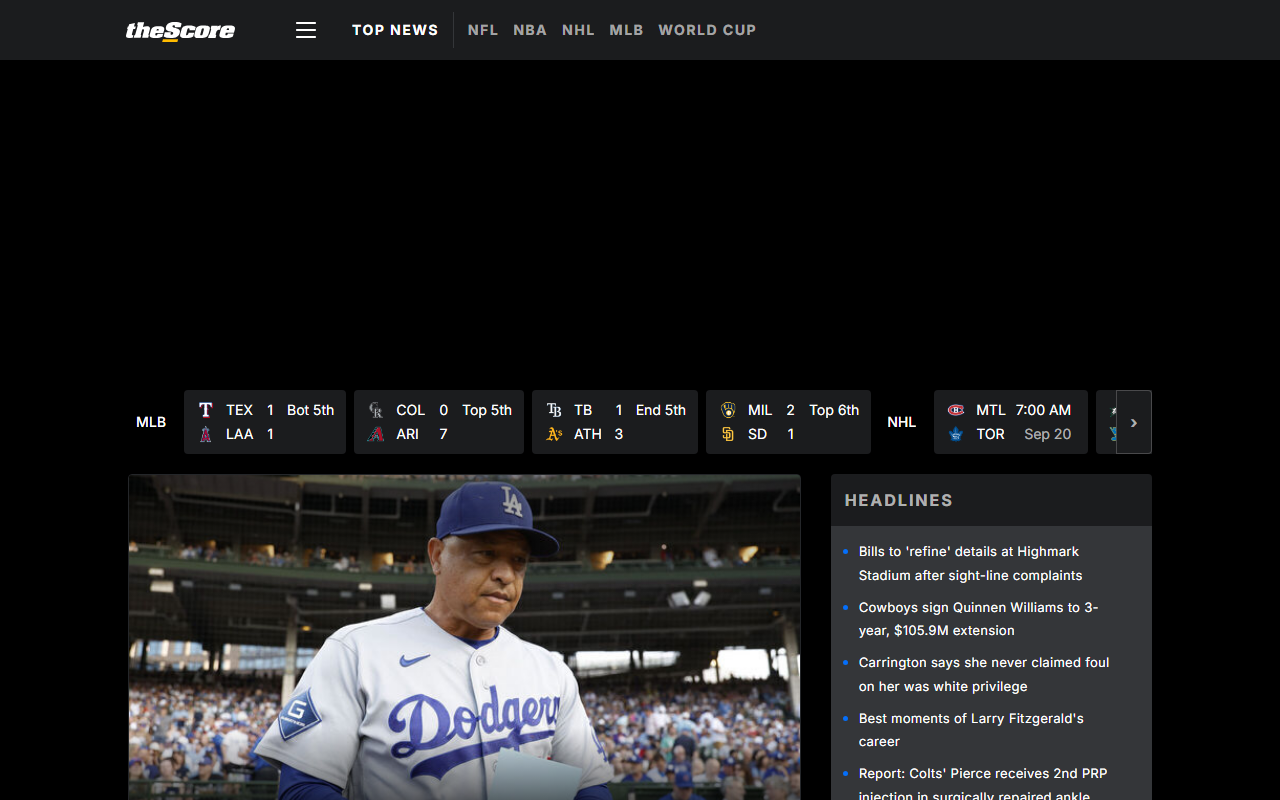The image size is (1280, 800).
Task: Select TOP NEWS tab
Action: [395, 30]
